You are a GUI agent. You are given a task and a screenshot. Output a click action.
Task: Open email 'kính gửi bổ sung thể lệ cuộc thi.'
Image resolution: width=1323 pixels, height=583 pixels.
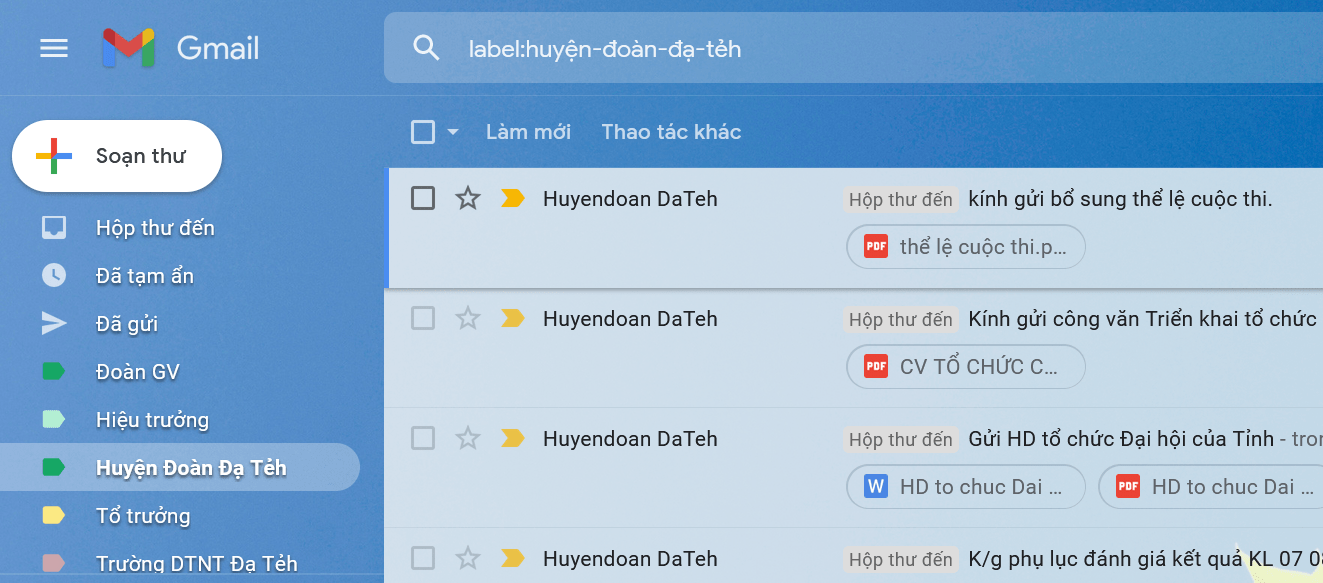click(1120, 199)
